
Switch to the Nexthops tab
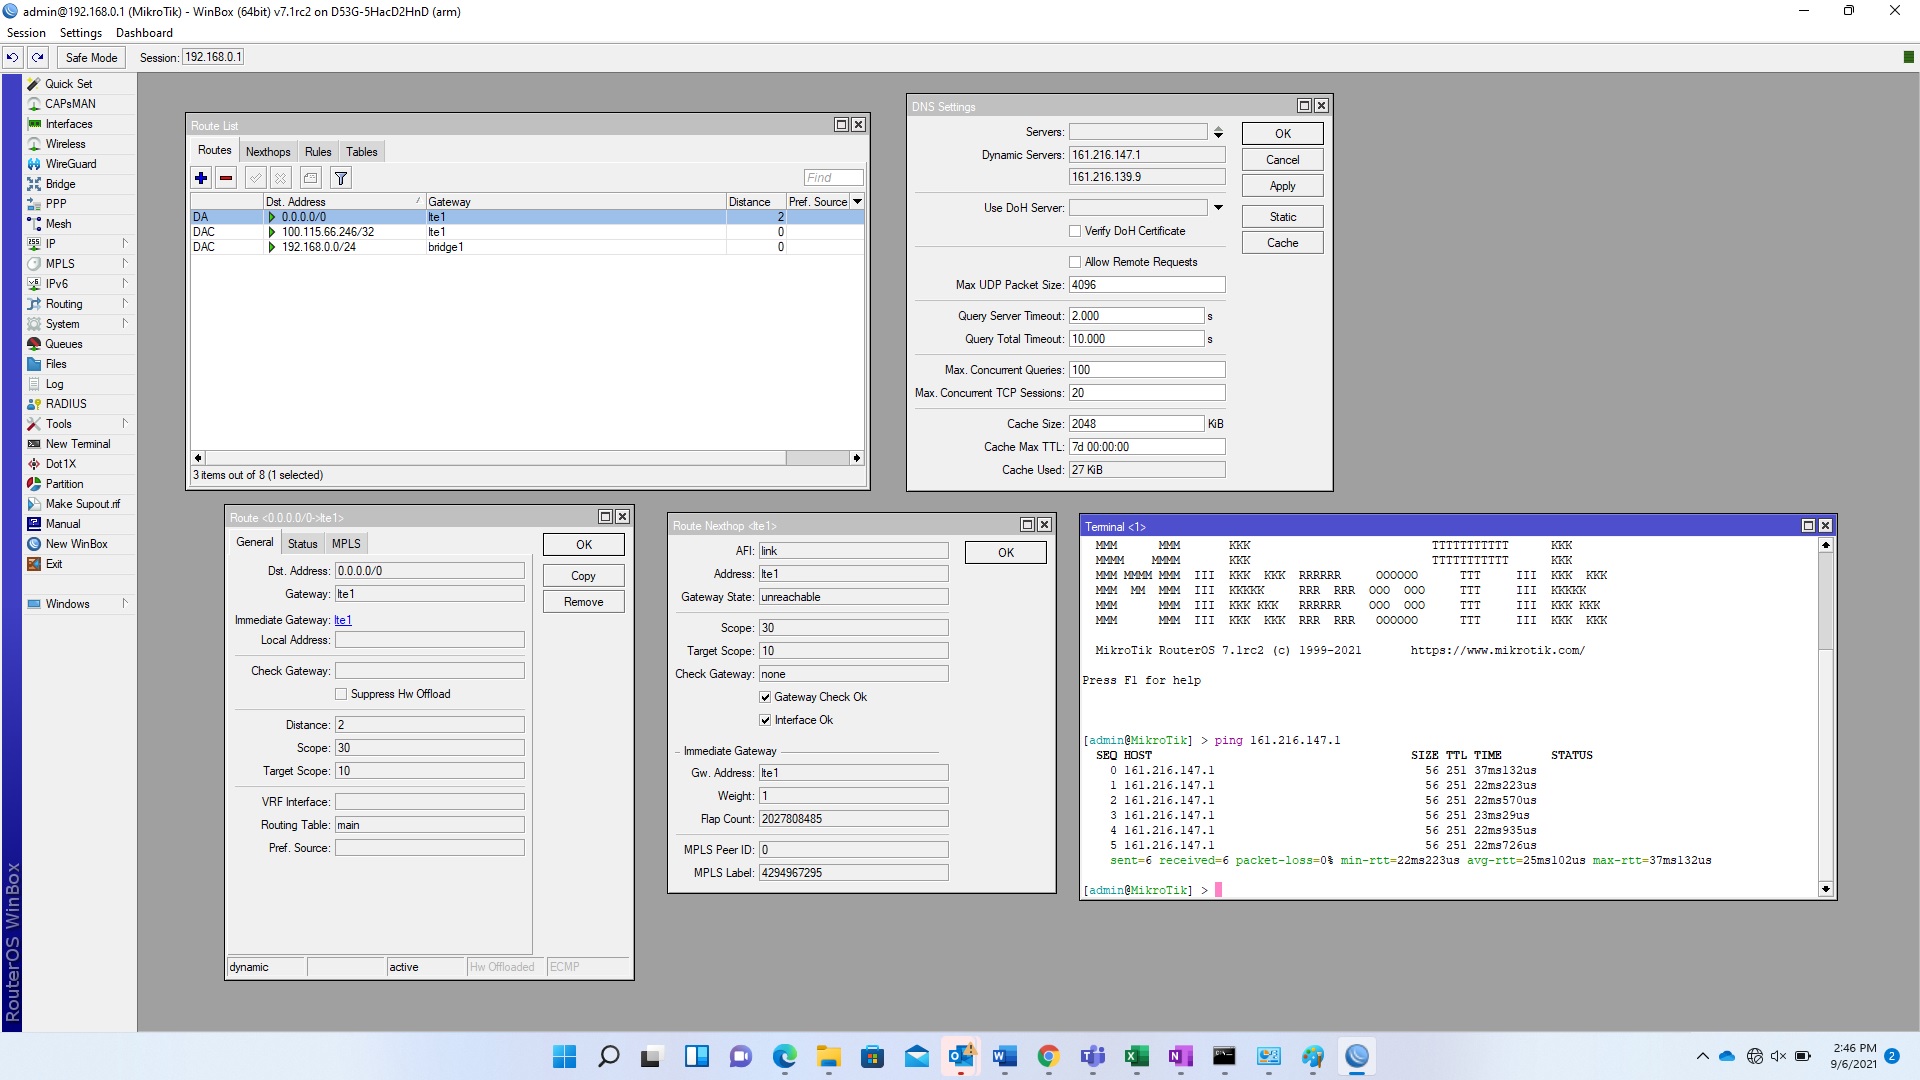268,152
